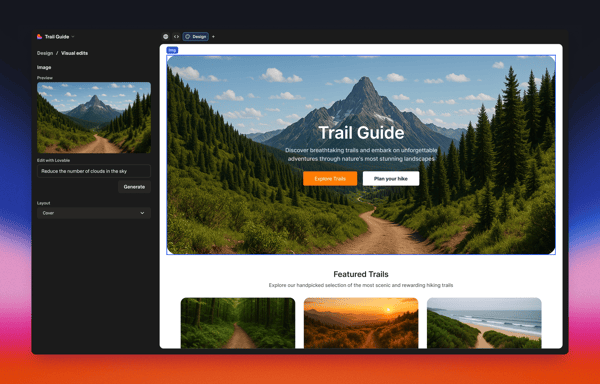
Task: Select the forest trail card image
Action: click(238, 323)
